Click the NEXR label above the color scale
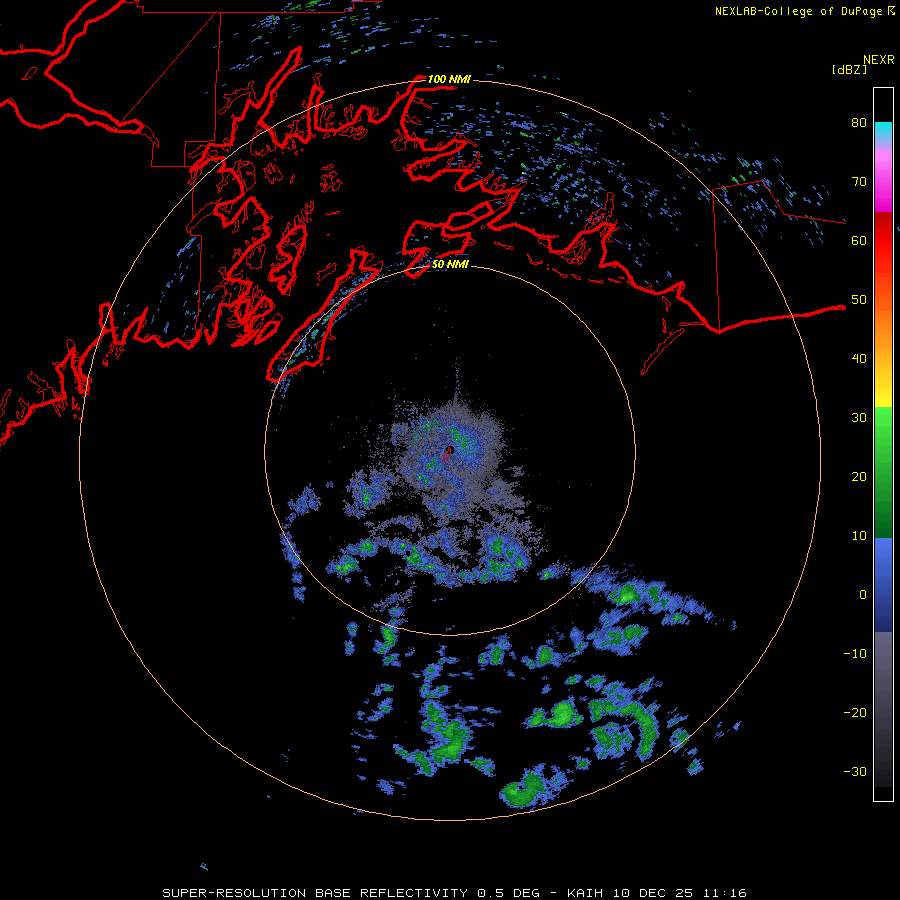900x900 pixels. point(878,60)
